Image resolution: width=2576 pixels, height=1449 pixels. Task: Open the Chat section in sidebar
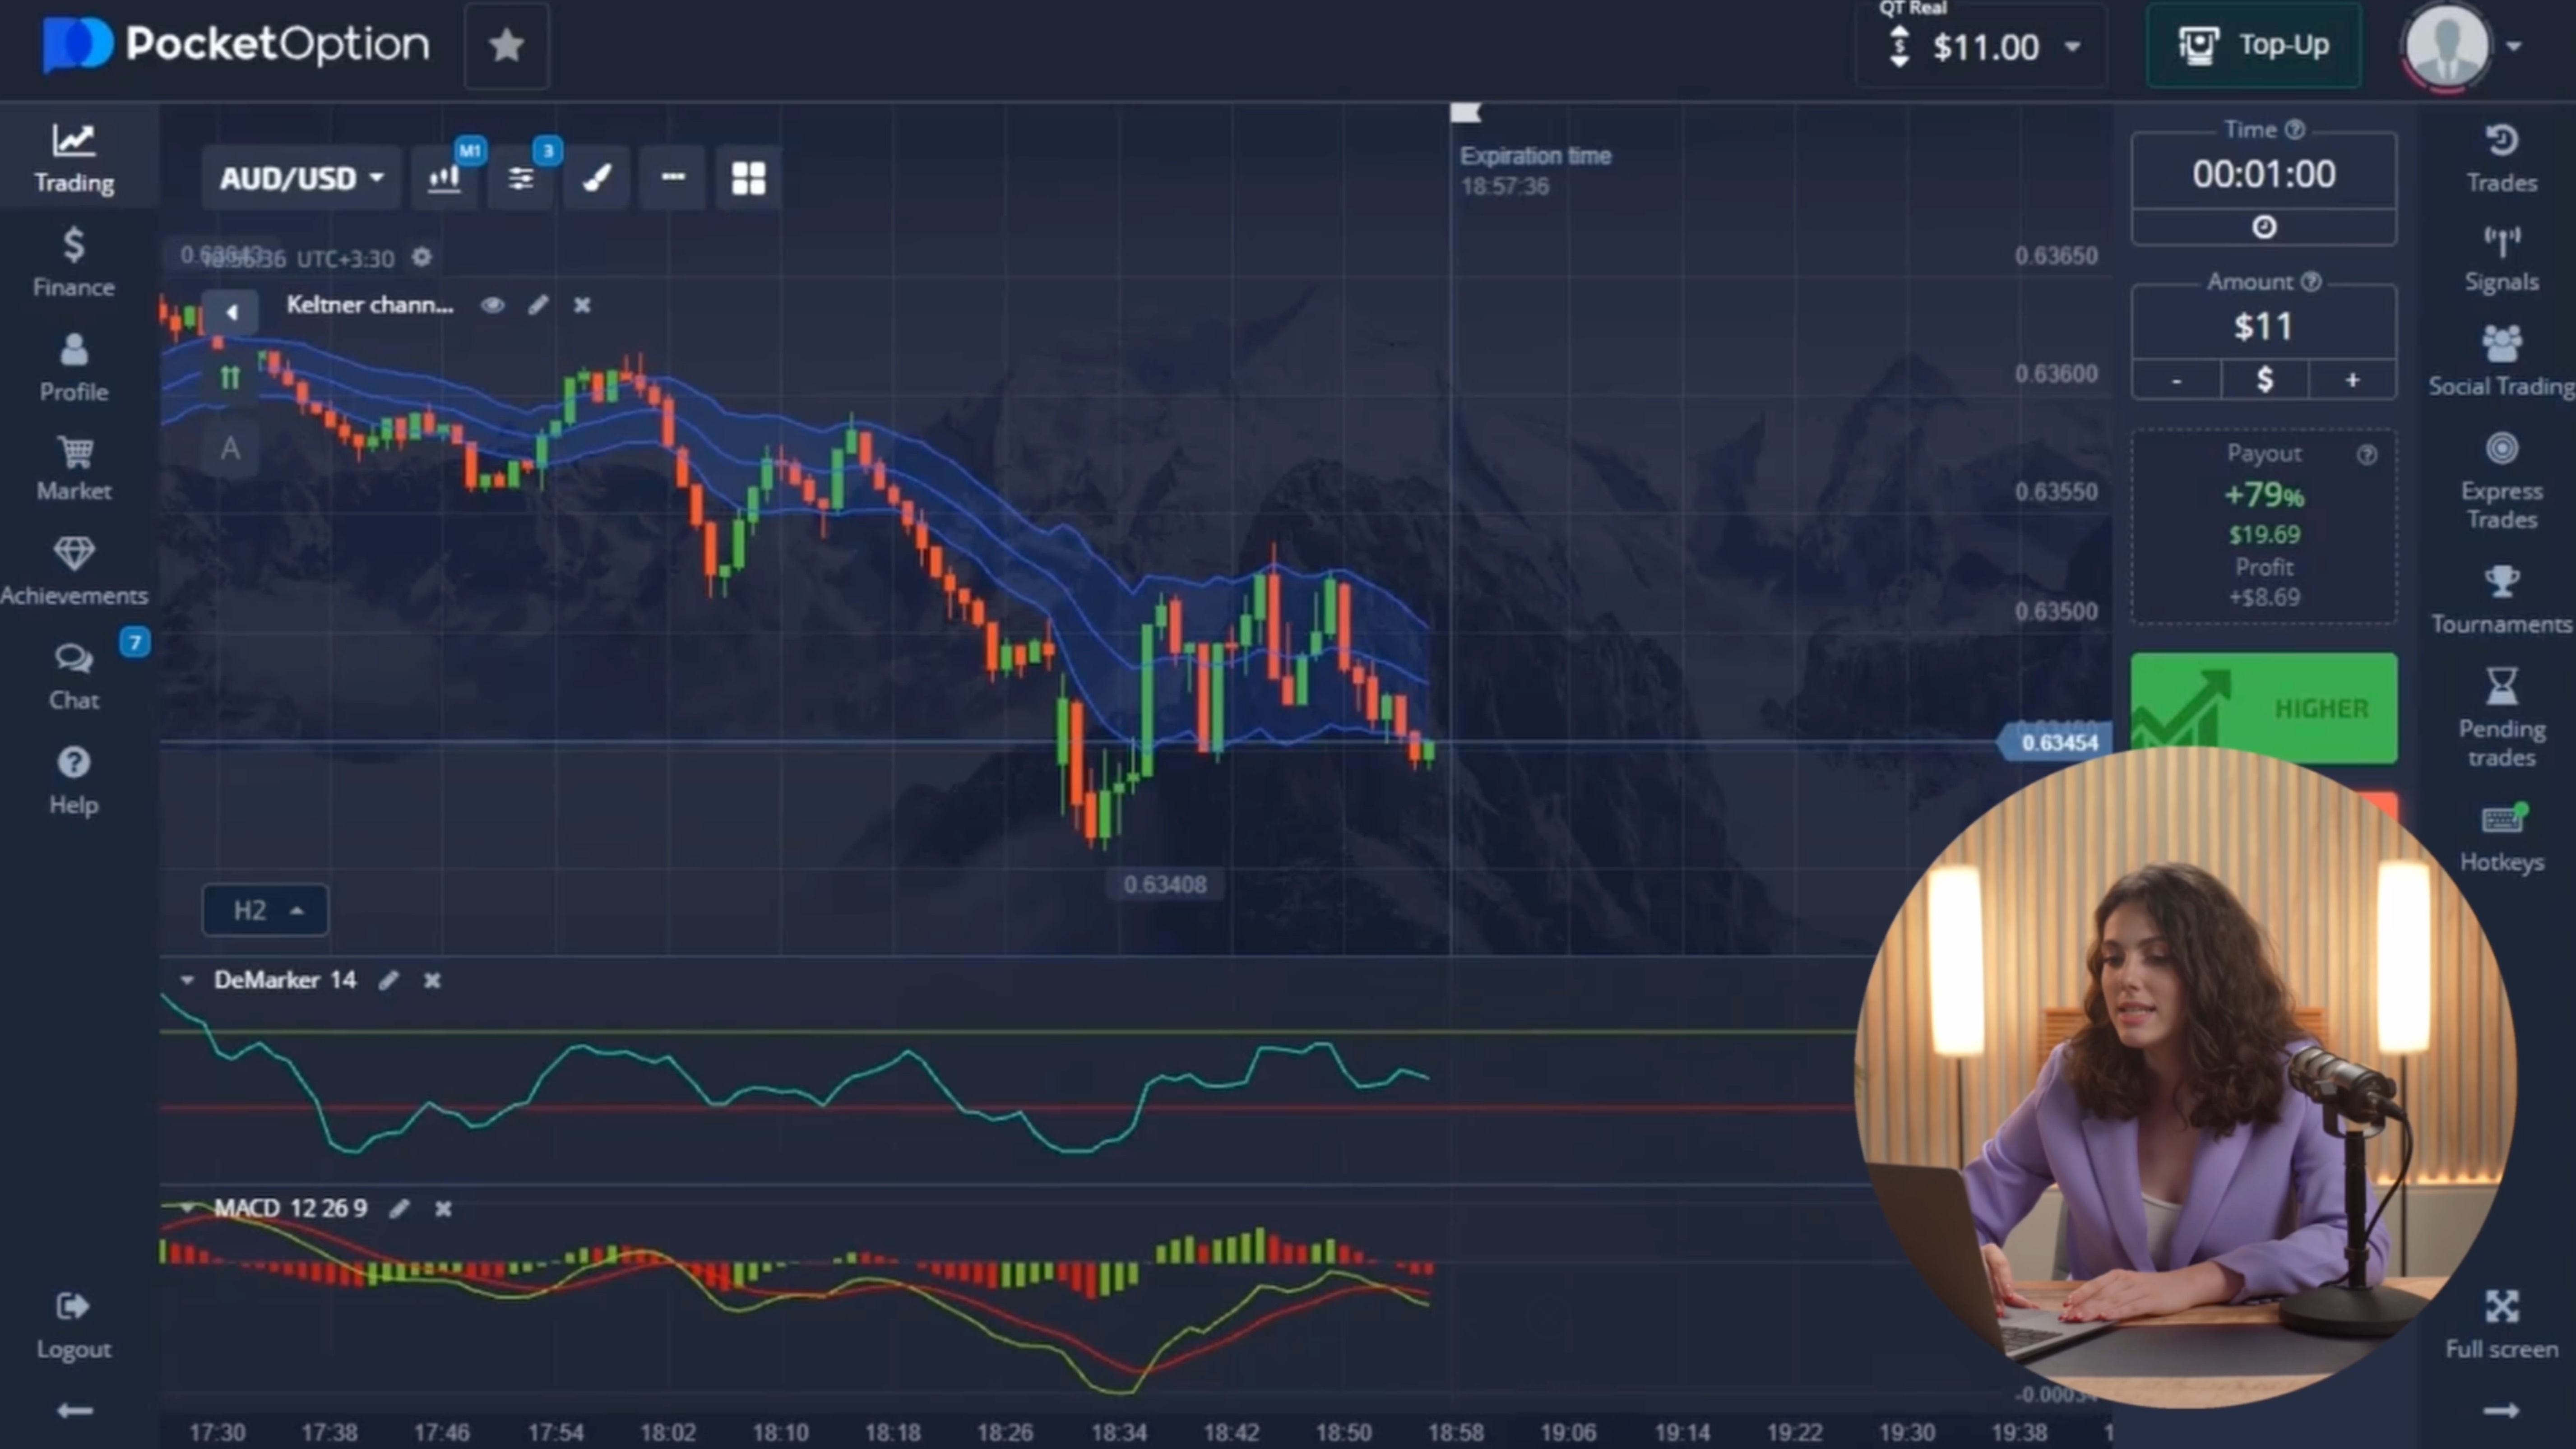[73, 675]
